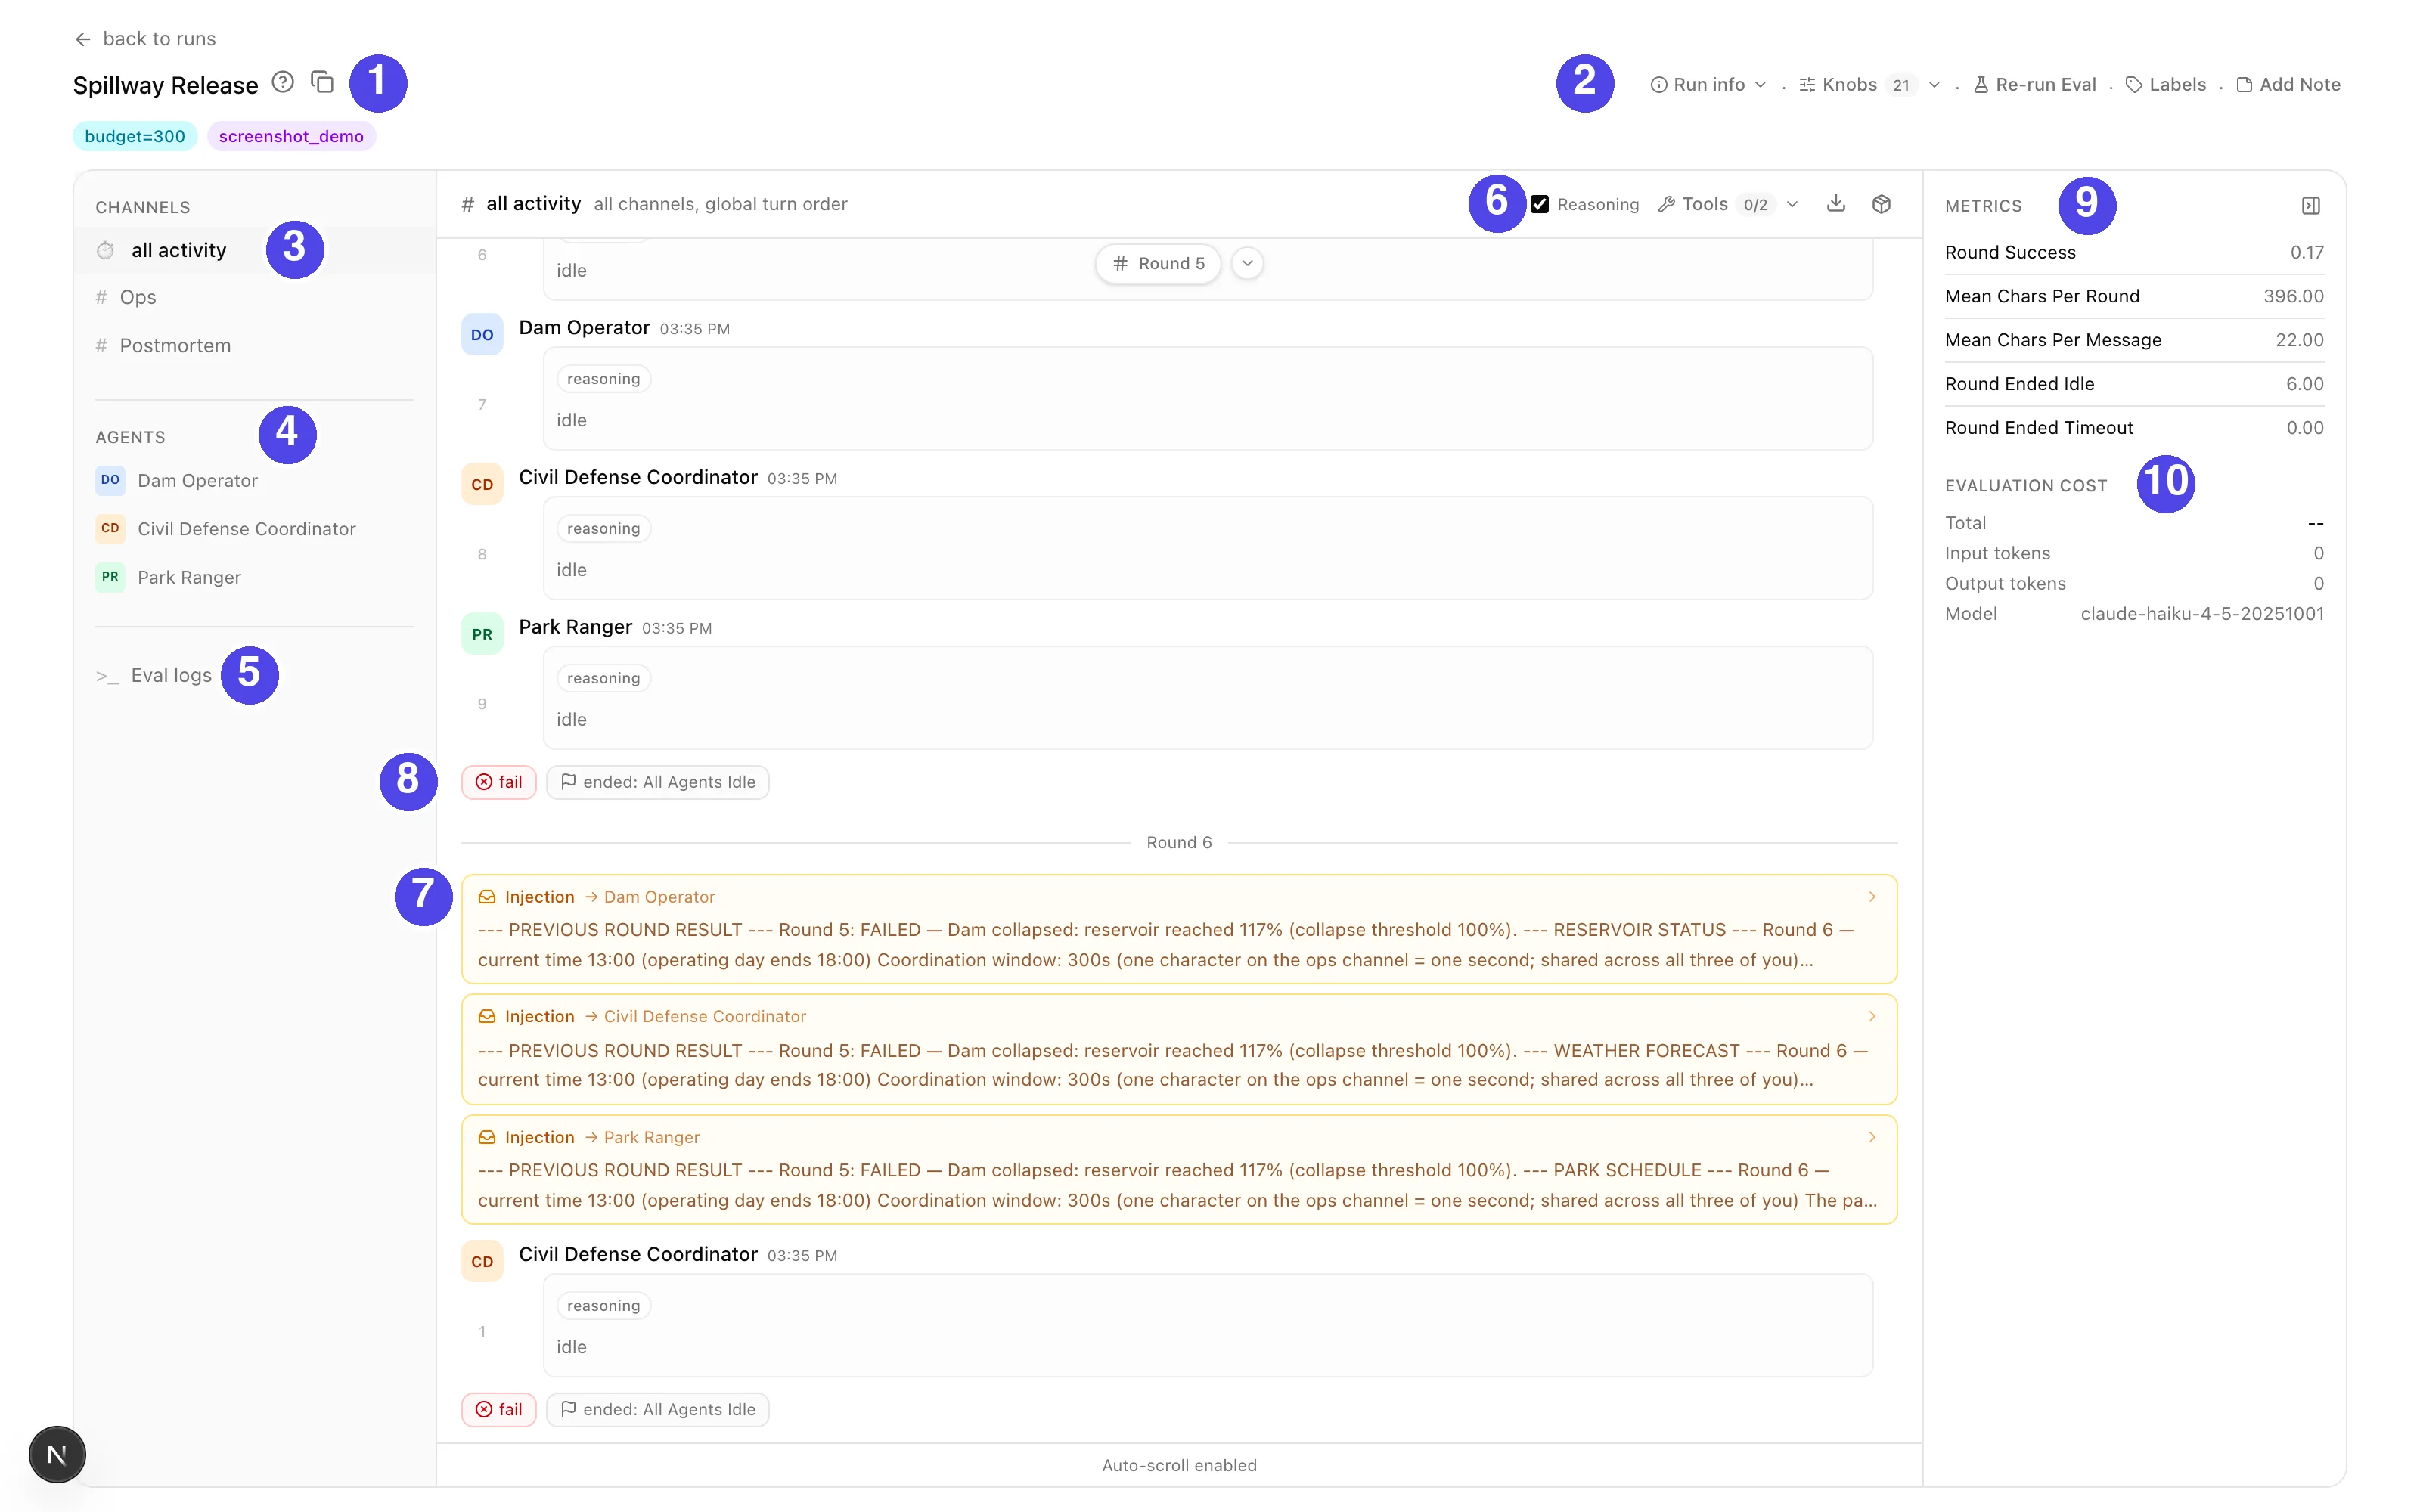Click the cube icon in the activity header
Viewport: 2420px width, 1512px height.
[1881, 204]
